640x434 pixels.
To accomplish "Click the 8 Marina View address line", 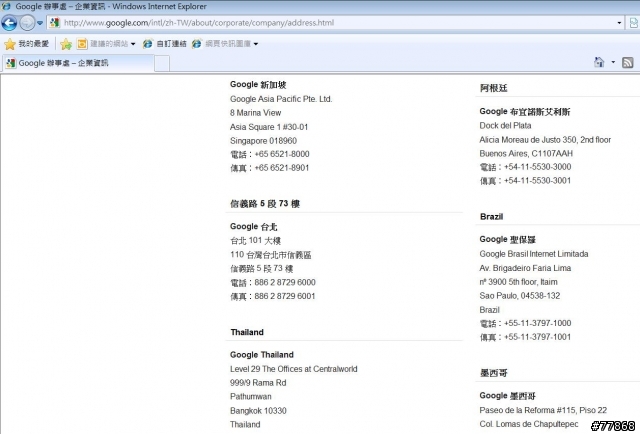I will pos(256,113).
